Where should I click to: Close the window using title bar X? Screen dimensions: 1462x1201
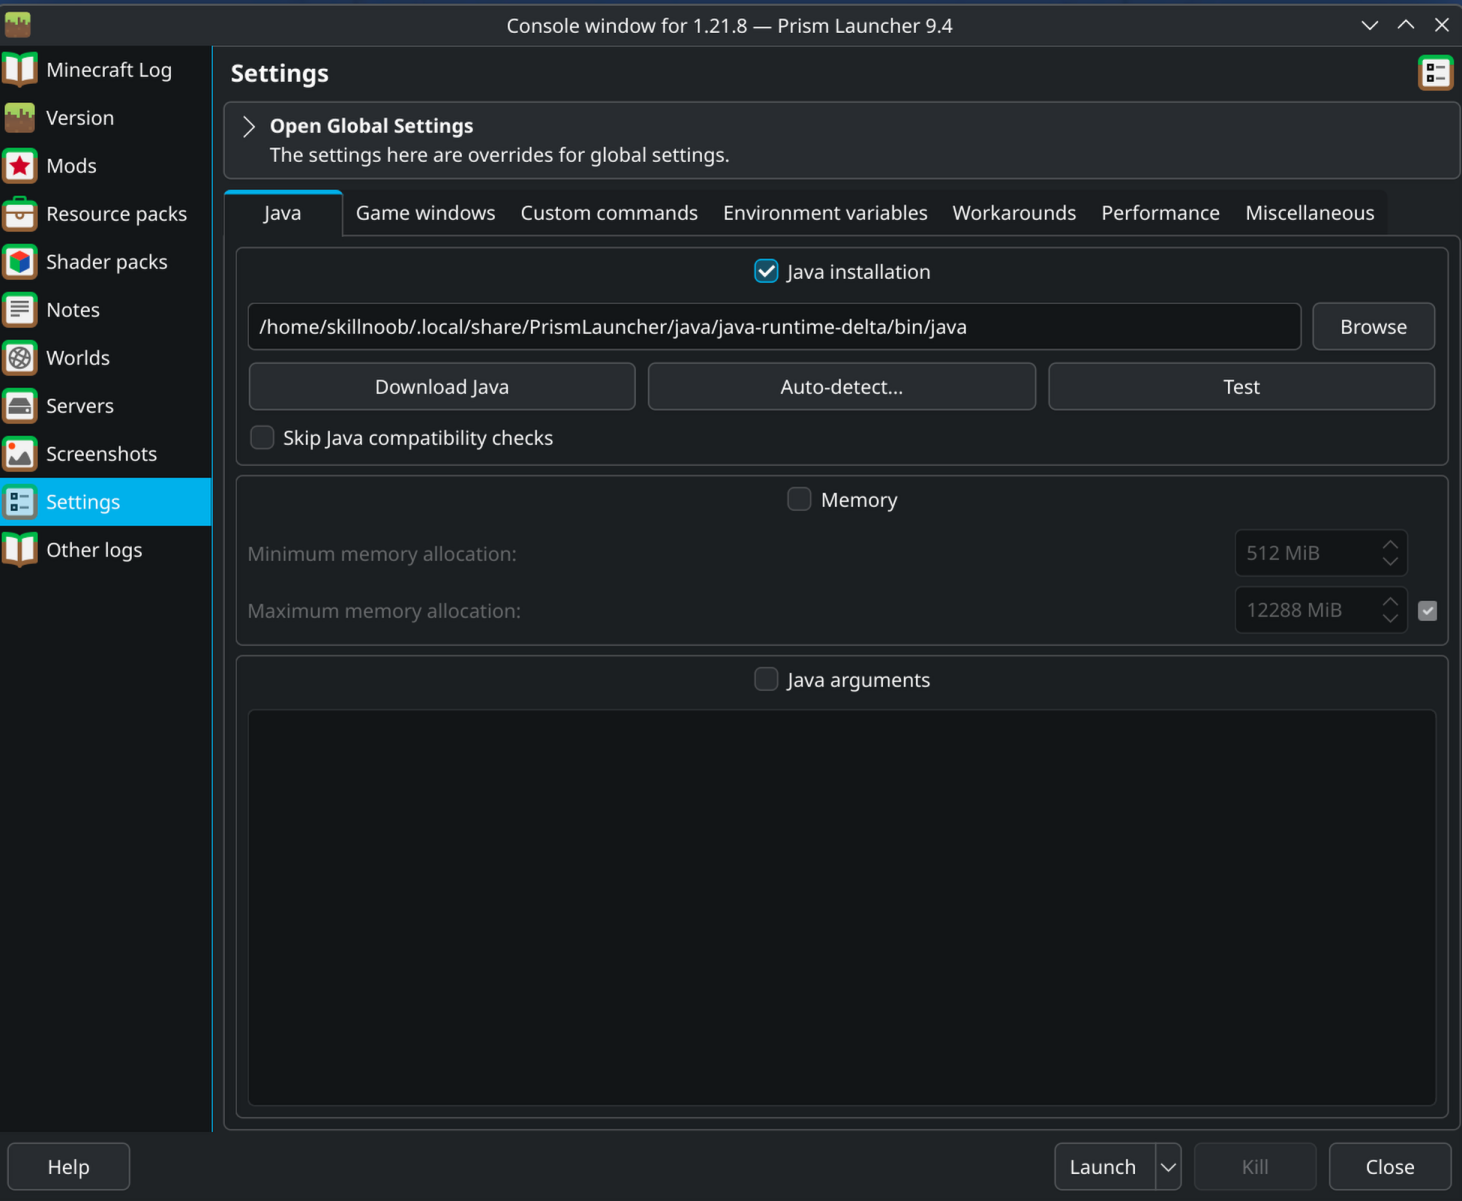pyautogui.click(x=1442, y=25)
